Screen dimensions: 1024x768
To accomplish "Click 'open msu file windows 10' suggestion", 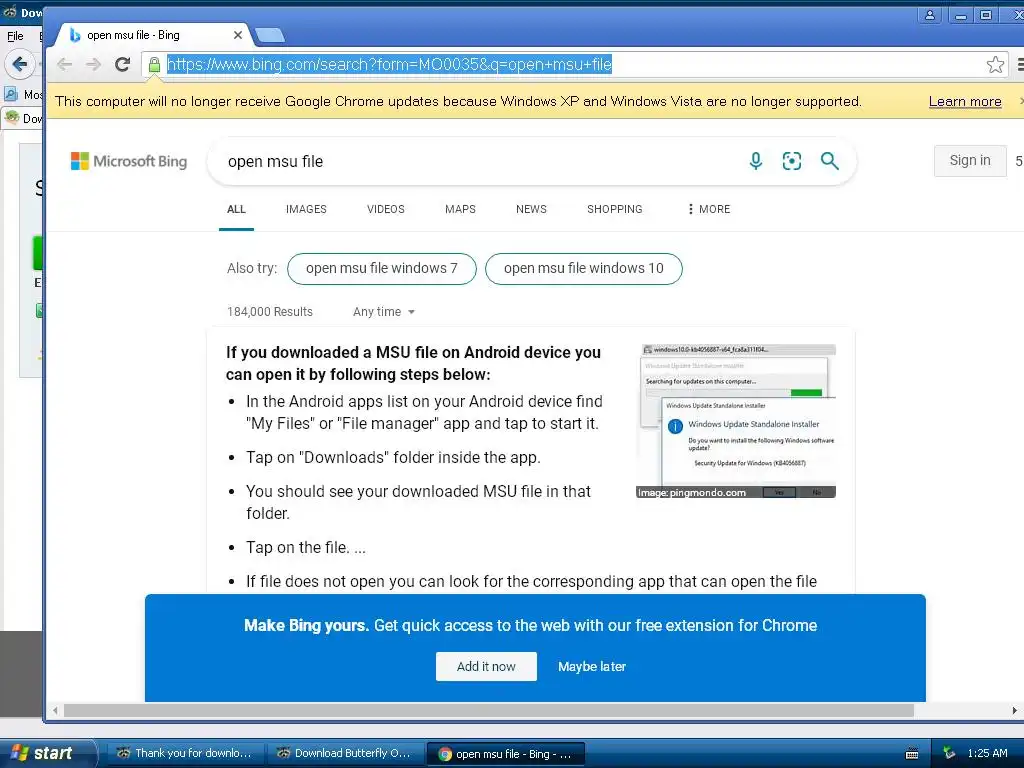I will [x=584, y=268].
